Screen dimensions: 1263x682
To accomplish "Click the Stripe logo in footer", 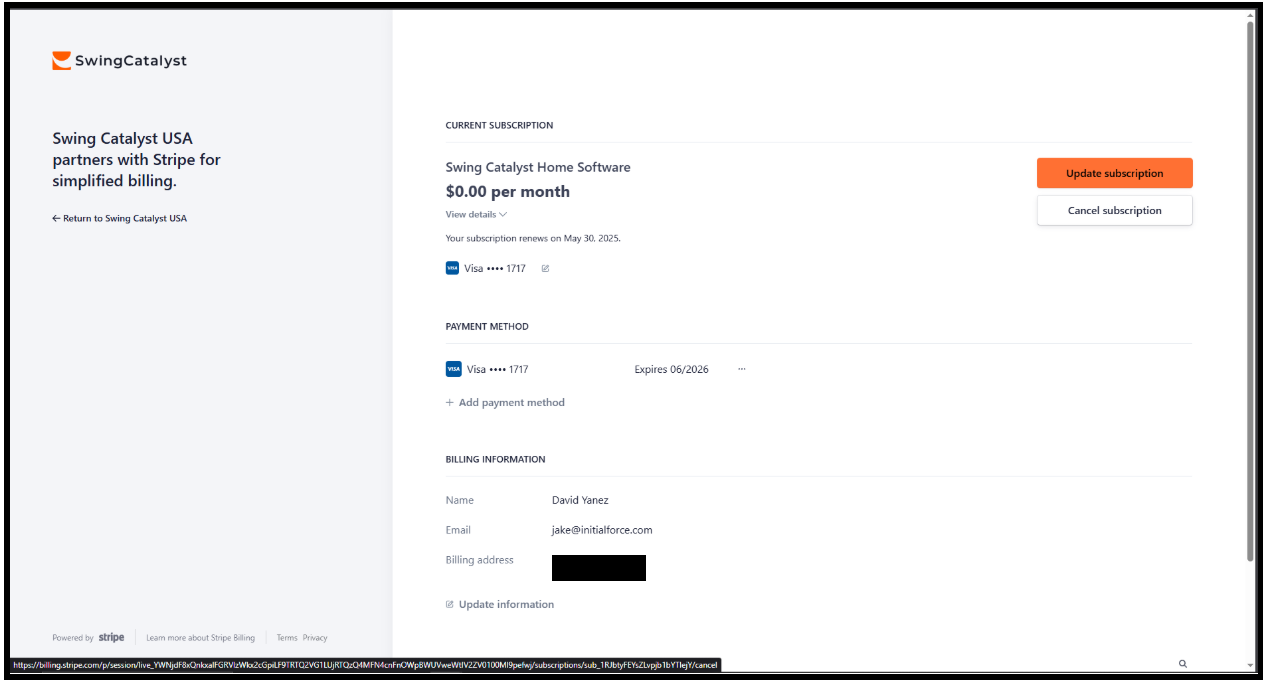I will point(111,637).
